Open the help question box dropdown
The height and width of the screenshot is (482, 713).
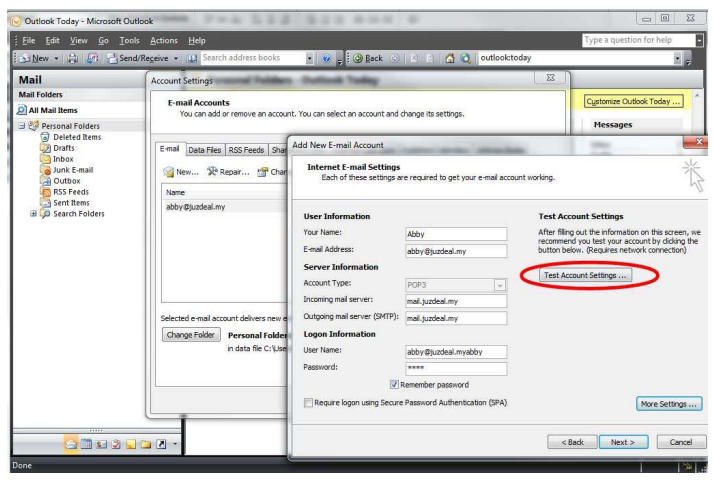(699, 40)
